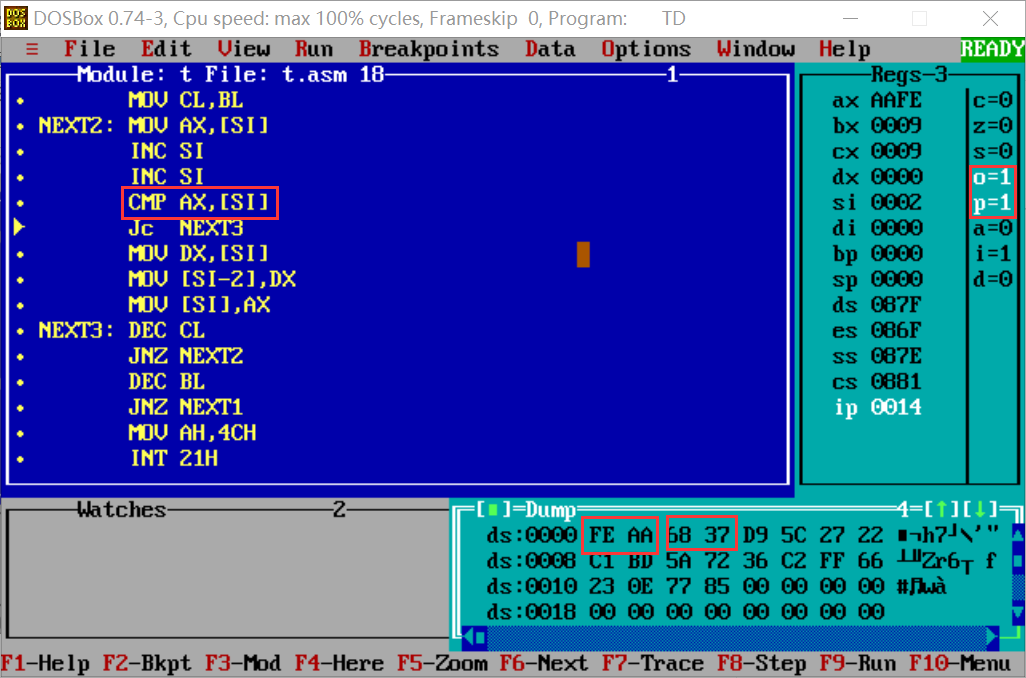Click F4-Here in status bar
The image size is (1026, 678).
pyautogui.click(x=340, y=664)
